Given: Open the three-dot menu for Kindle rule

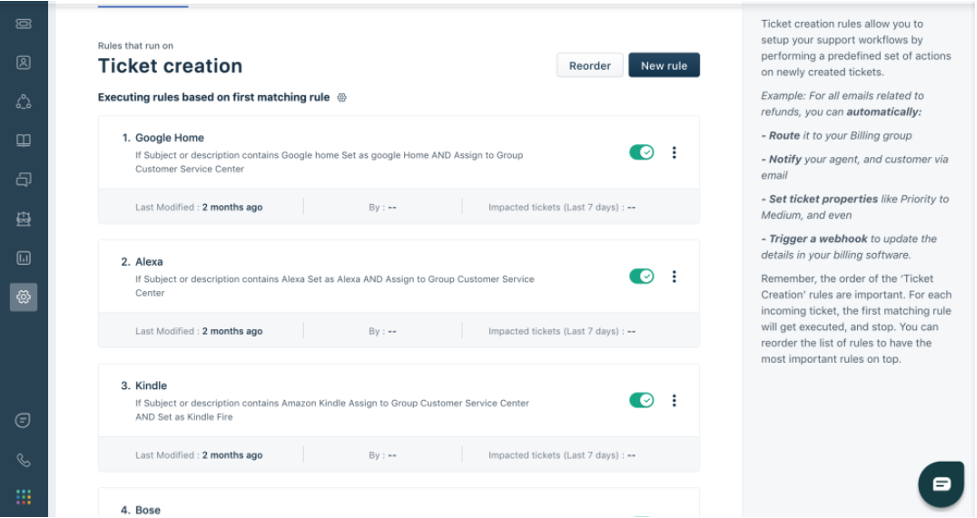Looking at the screenshot, I should tap(674, 401).
